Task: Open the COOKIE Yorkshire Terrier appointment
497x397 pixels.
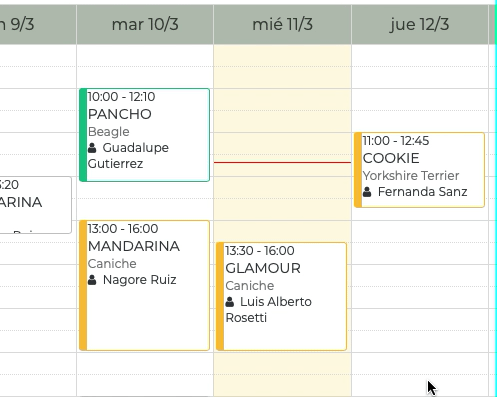Action: 419,170
